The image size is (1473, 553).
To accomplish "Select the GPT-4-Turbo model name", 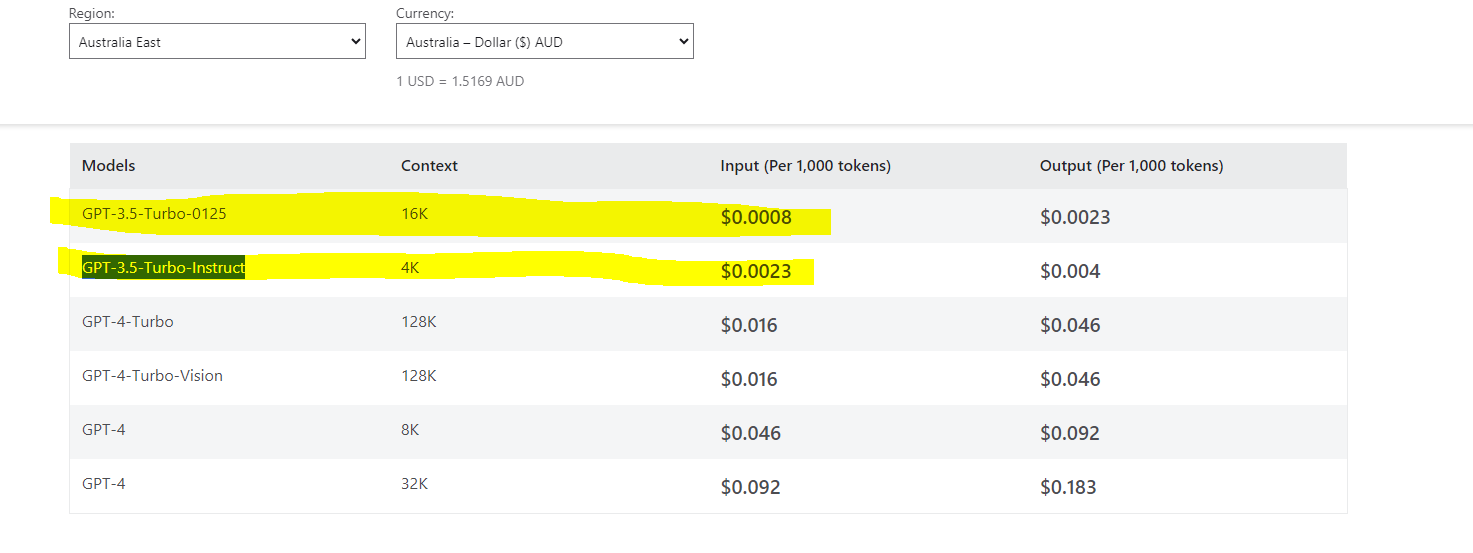I will tap(128, 322).
